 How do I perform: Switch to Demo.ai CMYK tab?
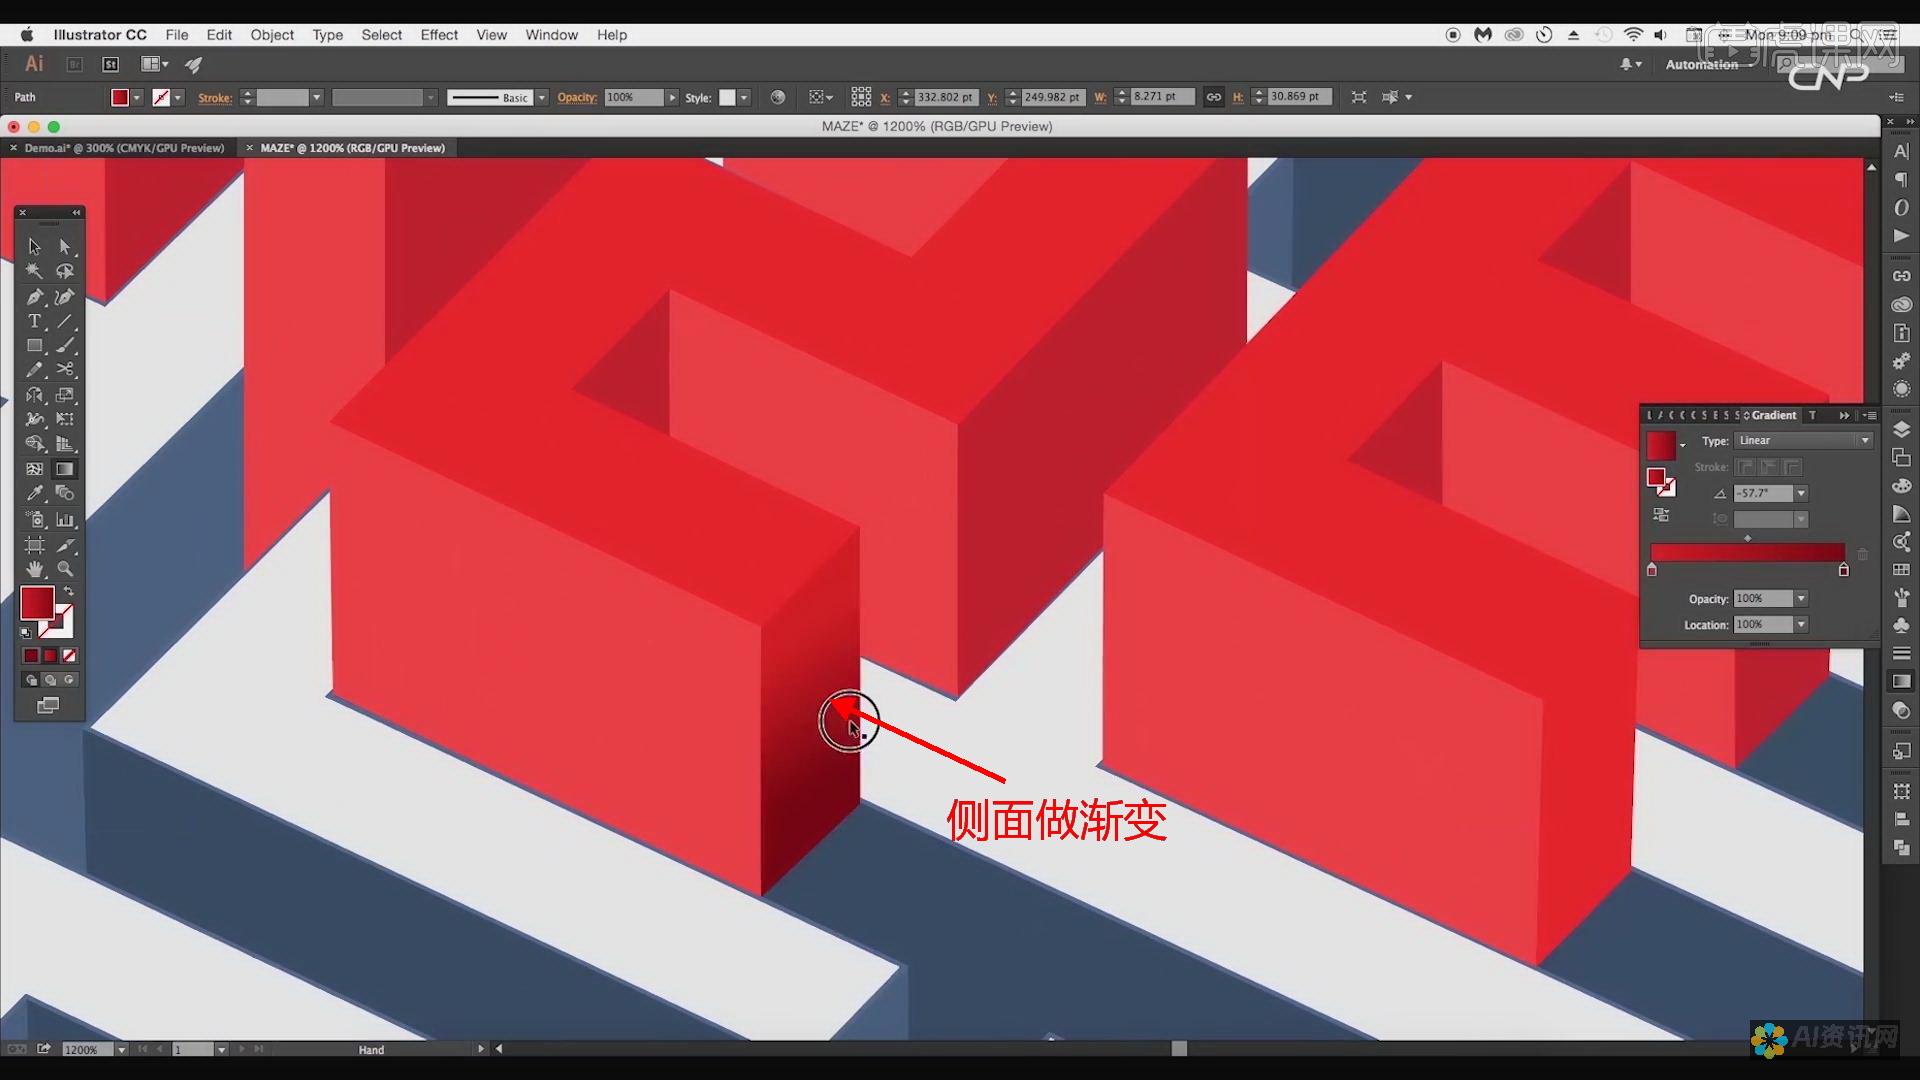pyautogui.click(x=124, y=146)
